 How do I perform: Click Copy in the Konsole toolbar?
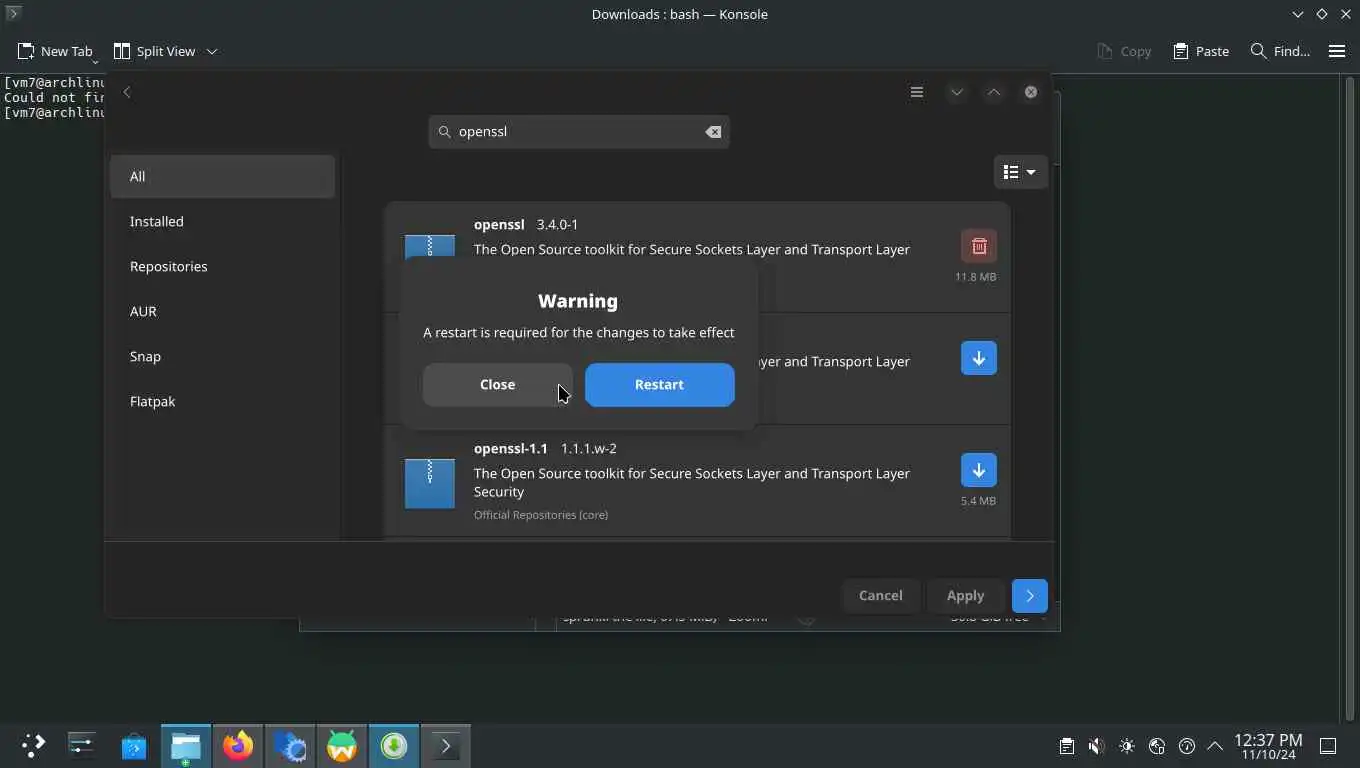coord(1124,51)
